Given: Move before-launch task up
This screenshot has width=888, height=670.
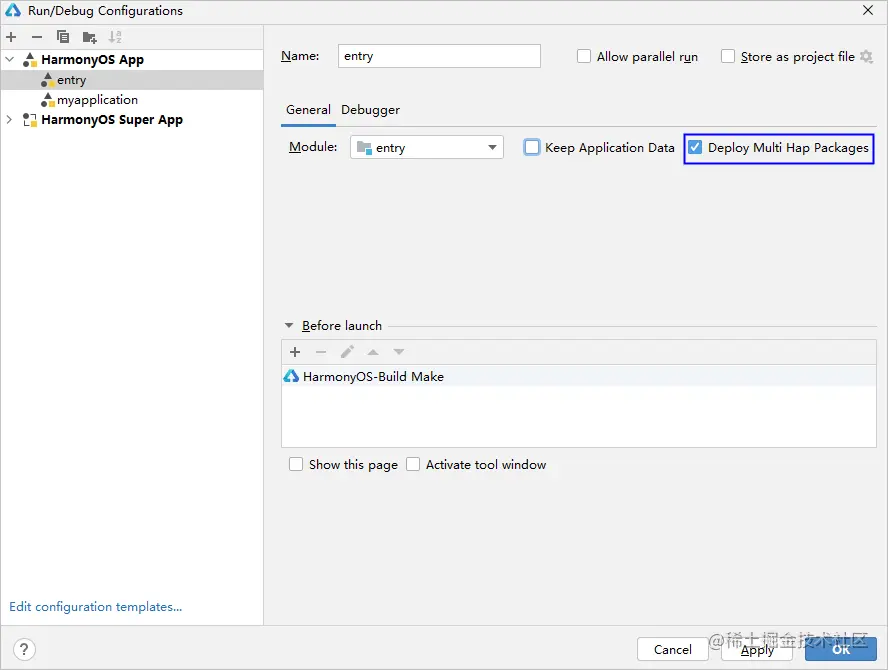Looking at the screenshot, I should [373, 352].
